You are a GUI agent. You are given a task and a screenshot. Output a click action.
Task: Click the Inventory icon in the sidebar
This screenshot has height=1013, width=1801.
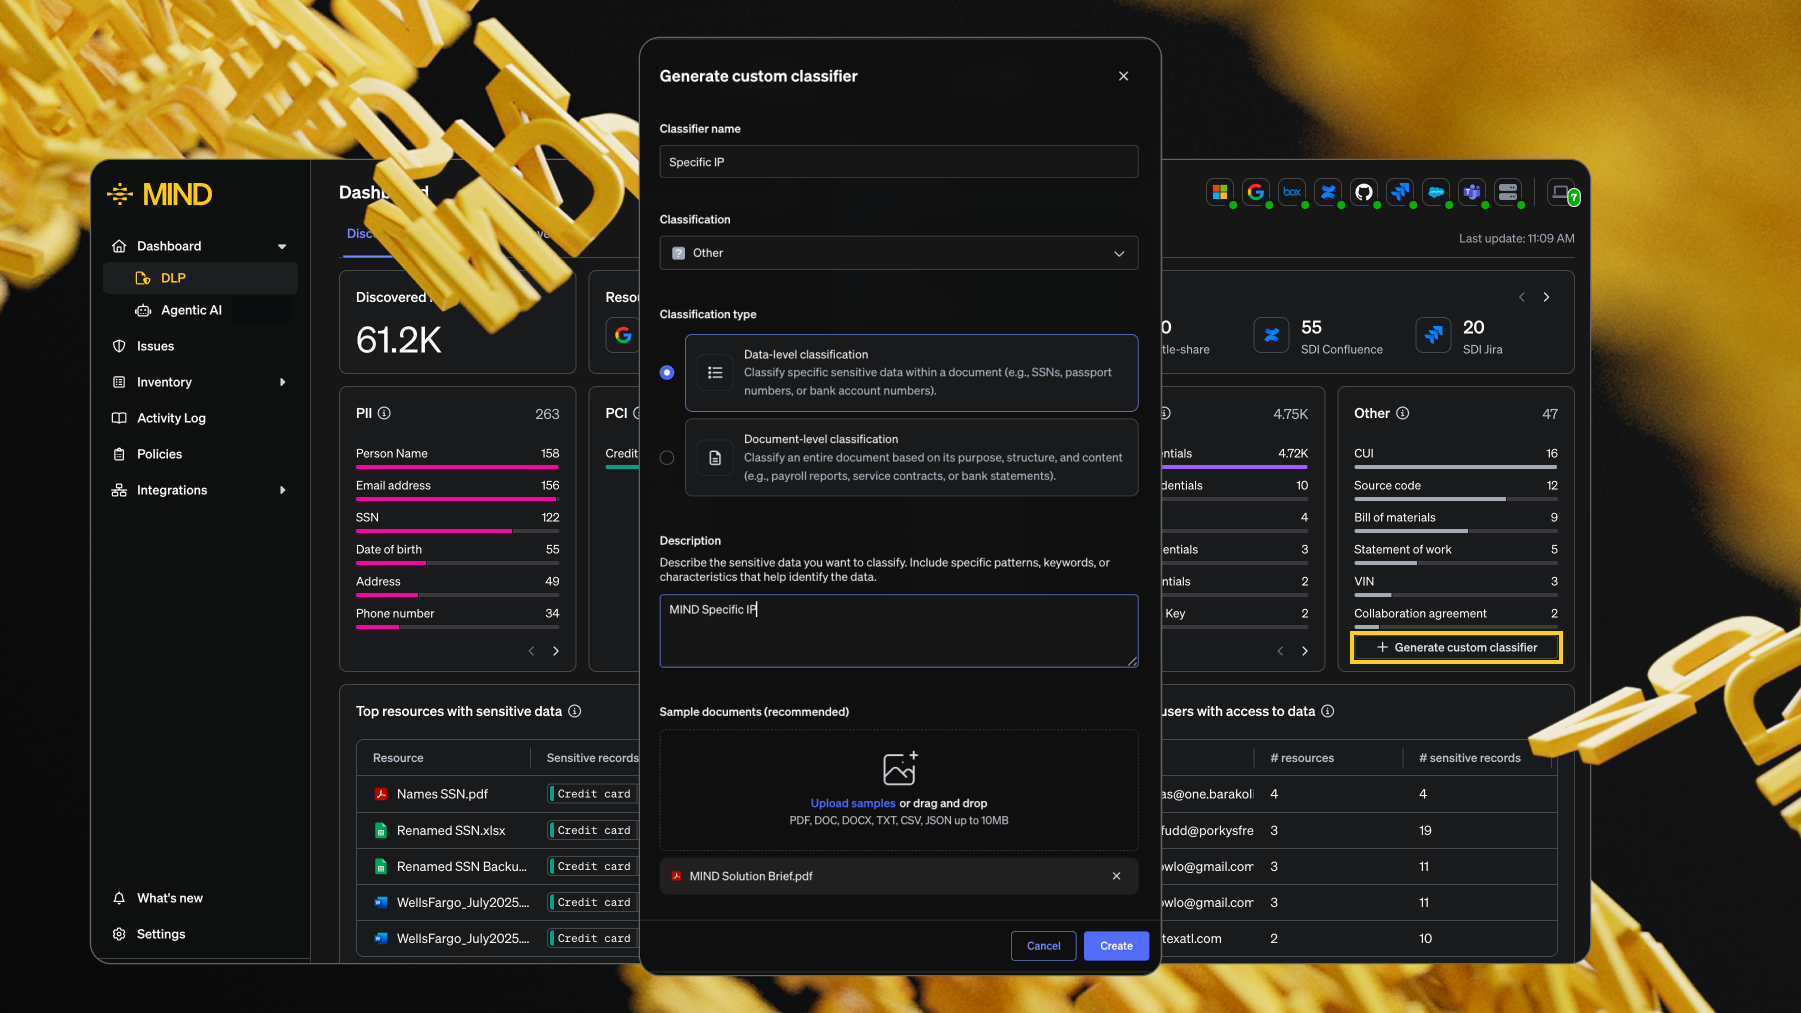pyautogui.click(x=119, y=382)
